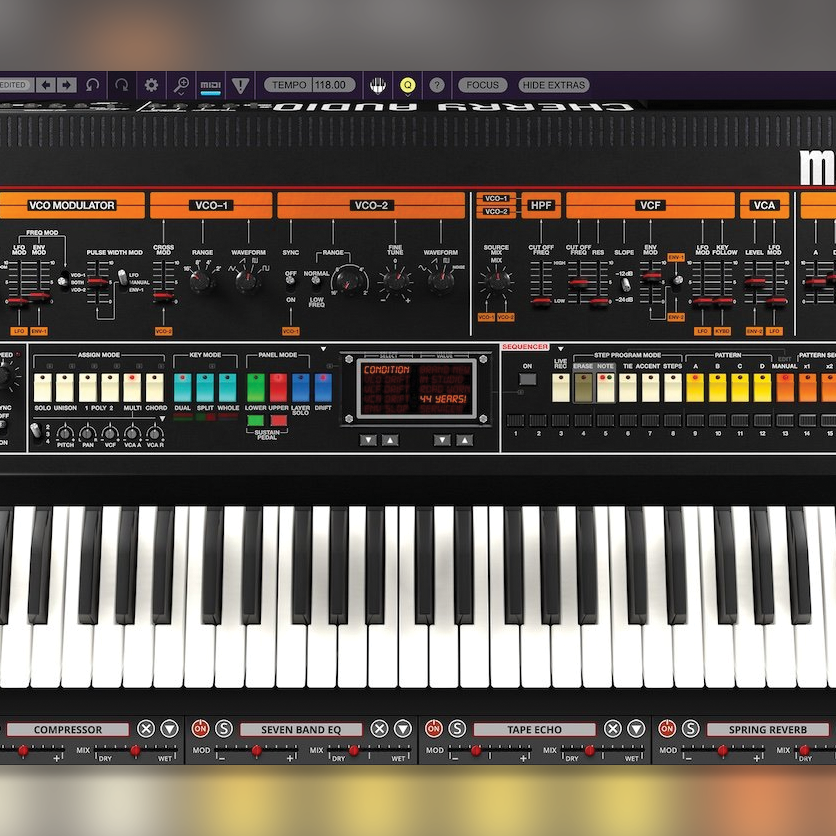
Task: Go to next preset with right arrow
Action: [67, 85]
